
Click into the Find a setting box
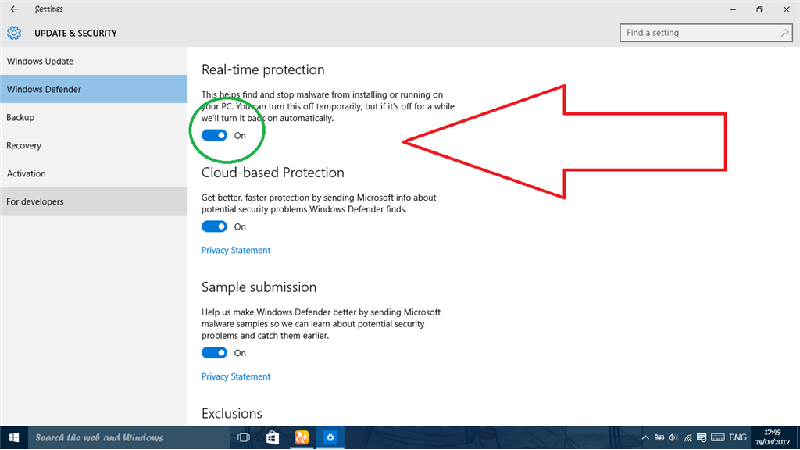(x=706, y=33)
